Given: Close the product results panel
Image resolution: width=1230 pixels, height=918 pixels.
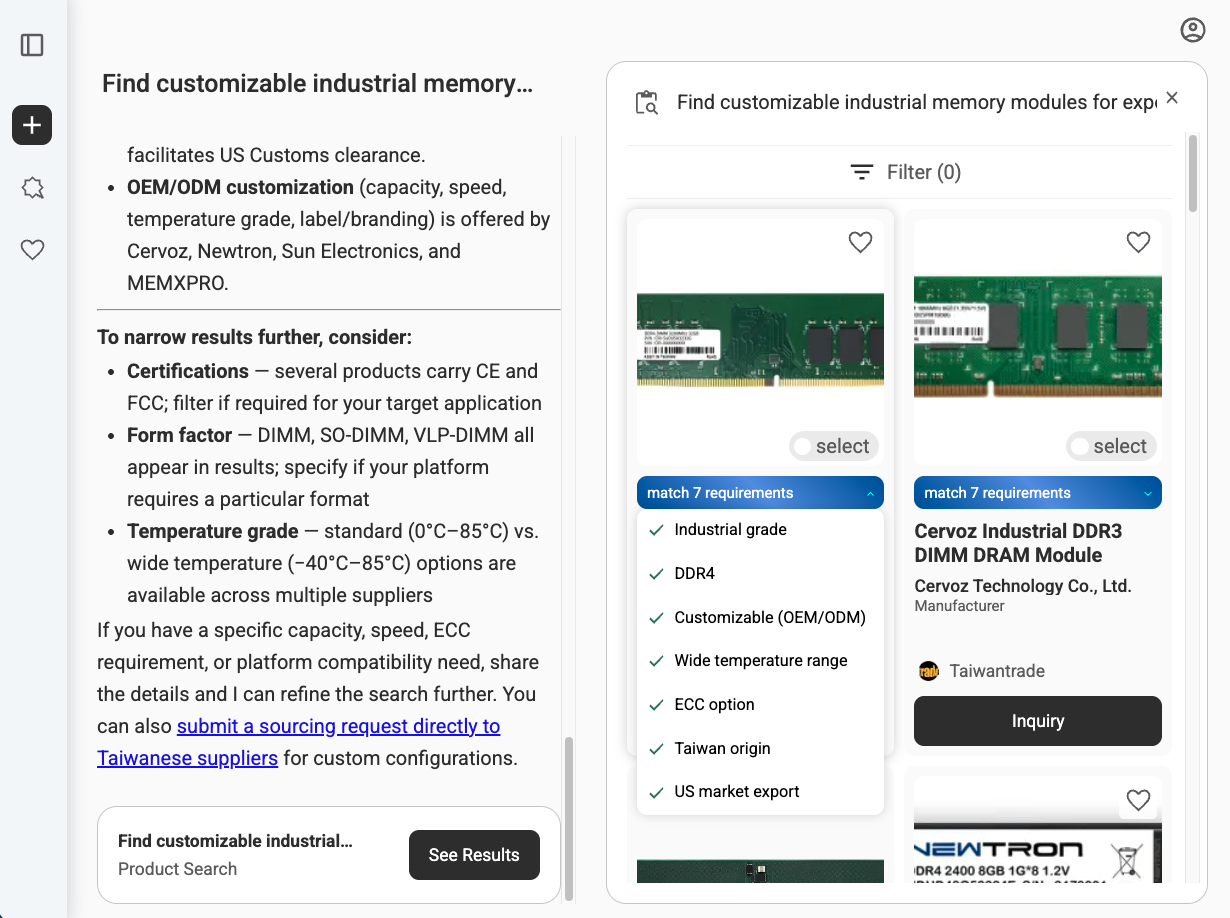Looking at the screenshot, I should [x=1172, y=98].
